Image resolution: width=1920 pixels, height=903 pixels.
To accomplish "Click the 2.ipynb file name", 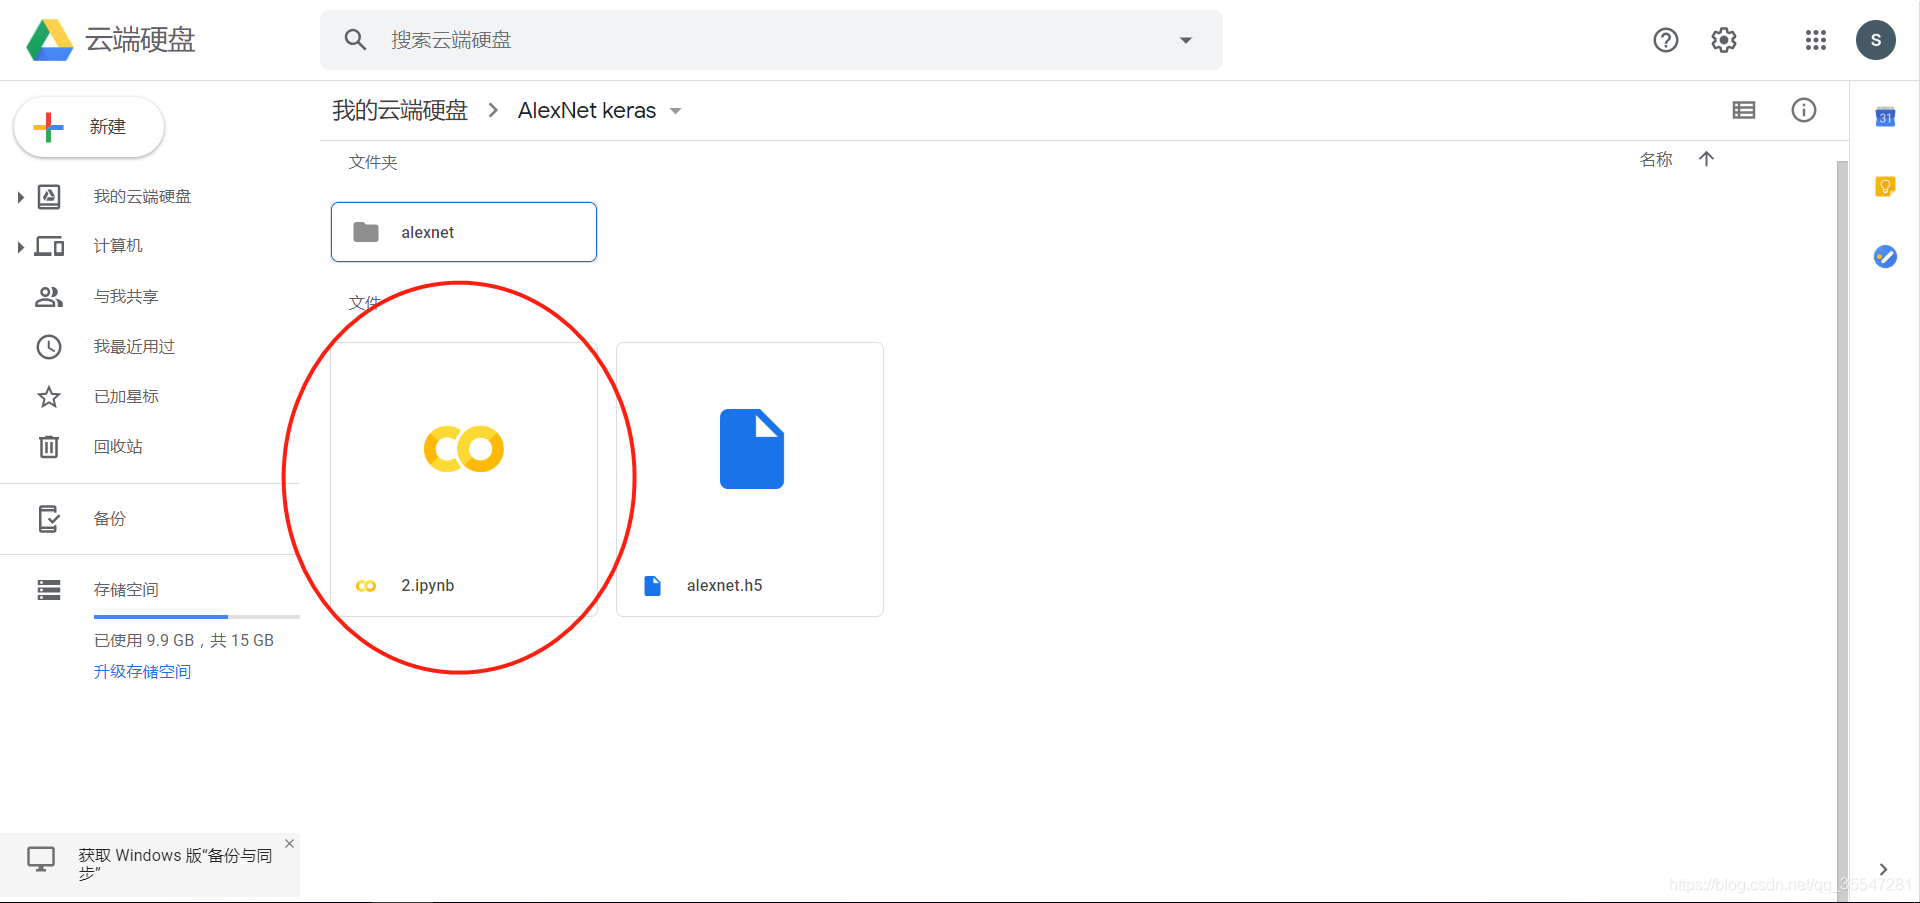I will [x=428, y=585].
